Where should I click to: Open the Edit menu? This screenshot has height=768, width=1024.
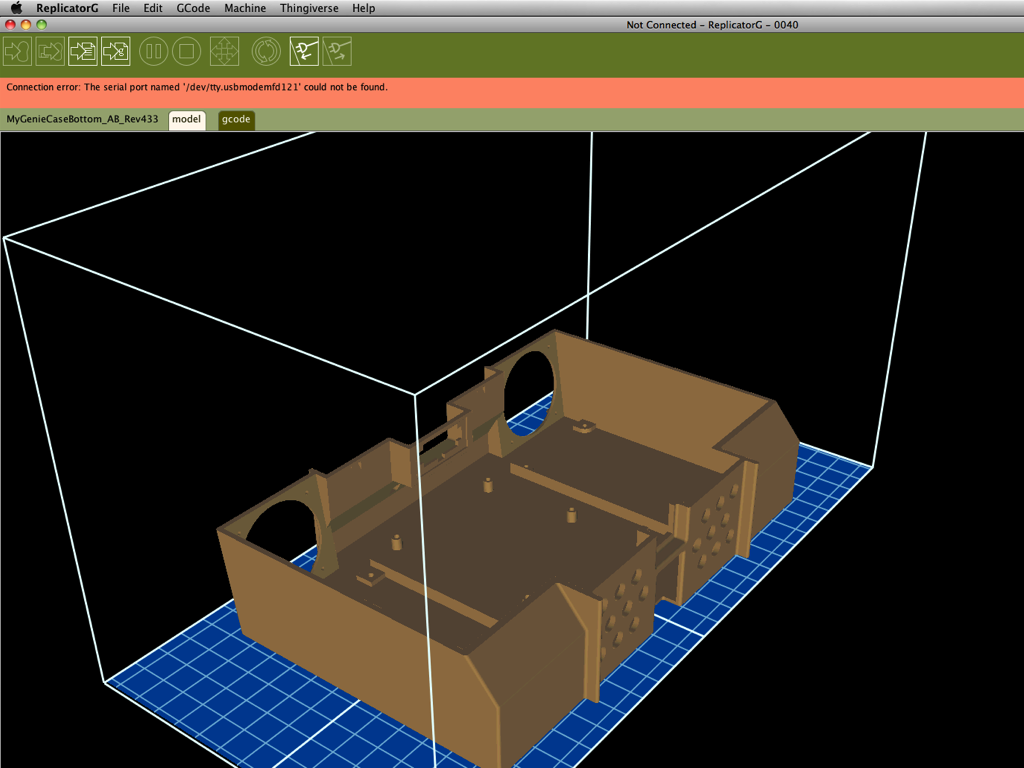click(x=153, y=8)
